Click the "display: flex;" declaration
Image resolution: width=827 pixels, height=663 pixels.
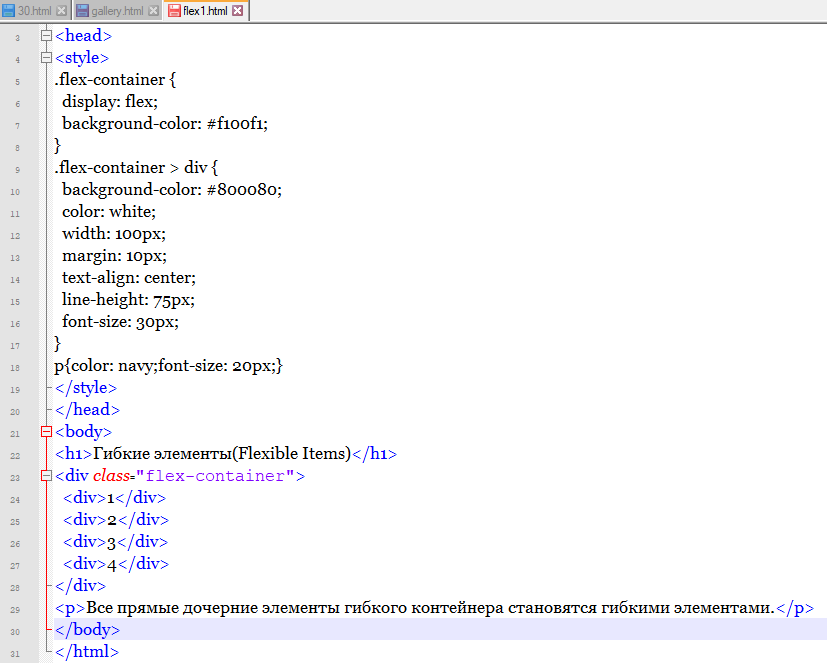click(x=109, y=102)
